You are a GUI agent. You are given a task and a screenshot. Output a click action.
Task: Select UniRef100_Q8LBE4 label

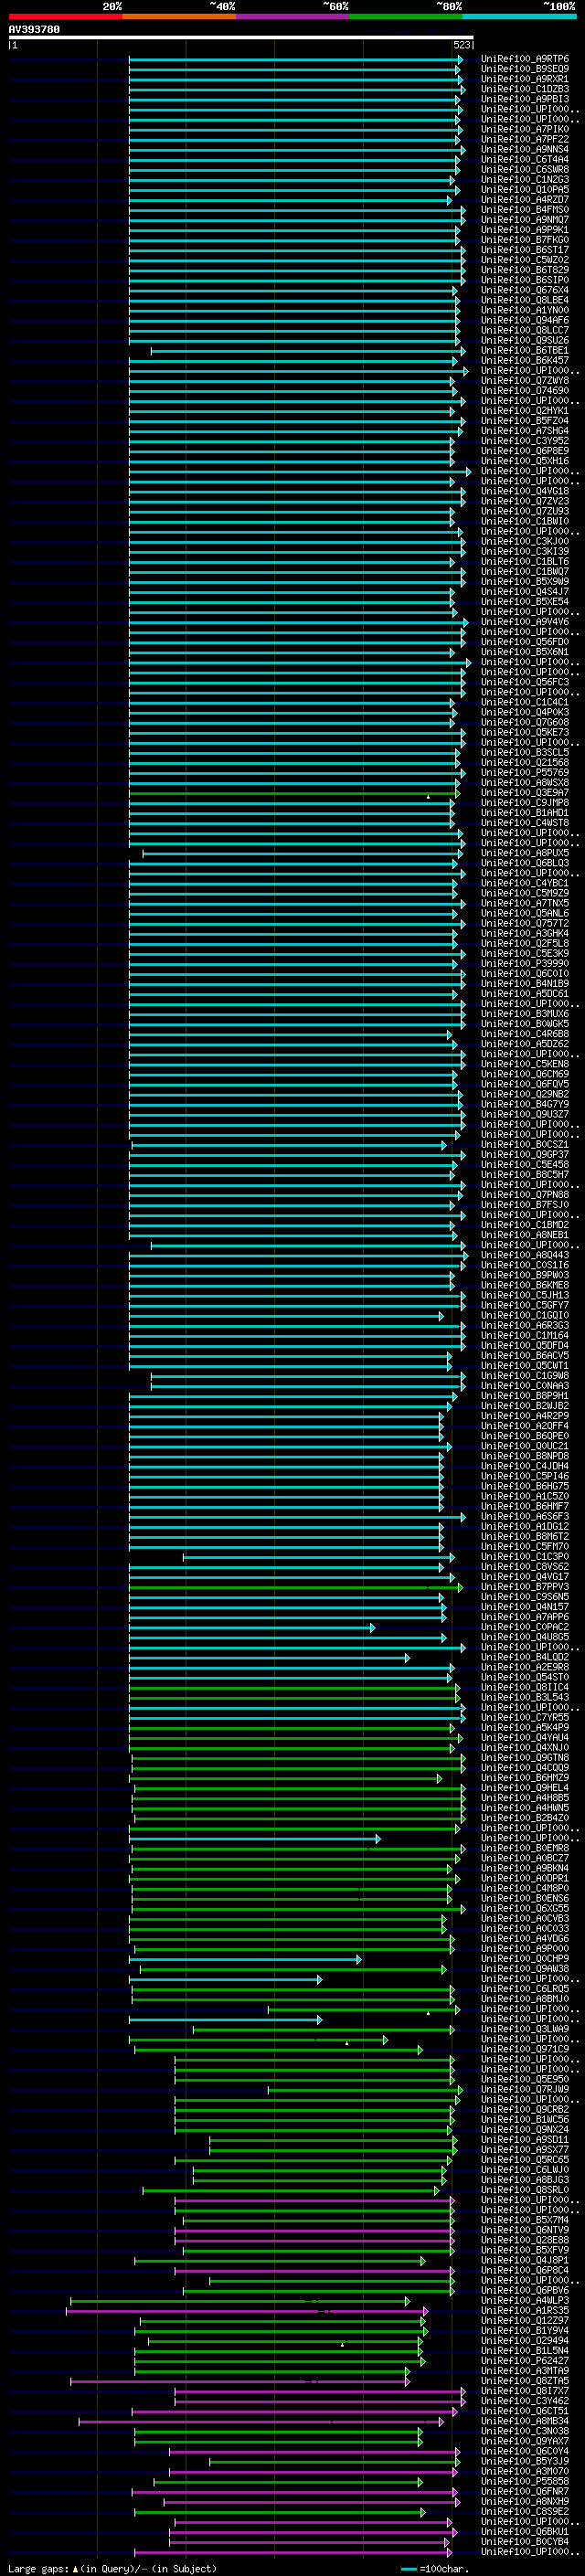coord(525,300)
